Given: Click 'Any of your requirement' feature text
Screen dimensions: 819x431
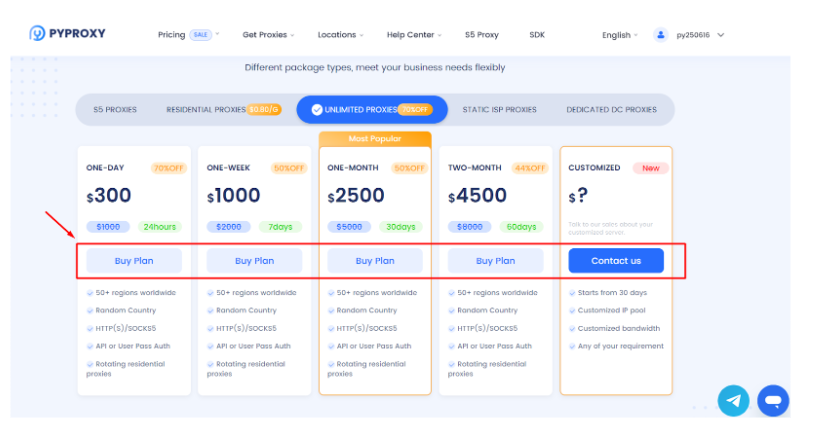Looking at the screenshot, I should pyautogui.click(x=621, y=346).
